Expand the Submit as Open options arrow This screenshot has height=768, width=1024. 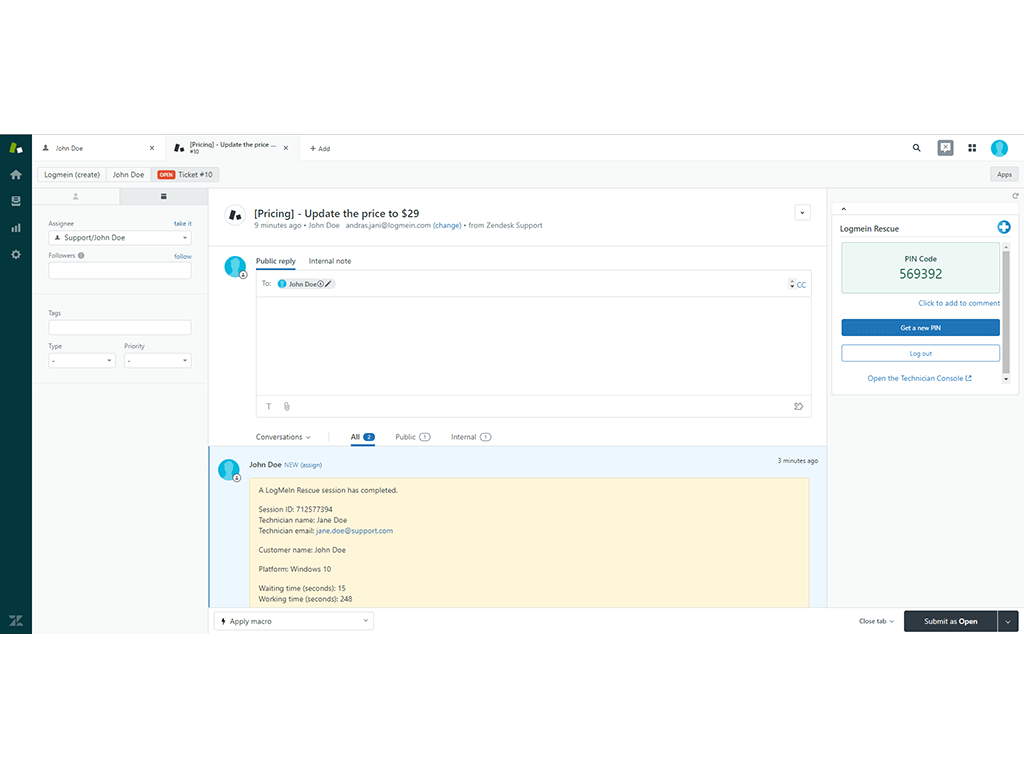pyautogui.click(x=1008, y=621)
